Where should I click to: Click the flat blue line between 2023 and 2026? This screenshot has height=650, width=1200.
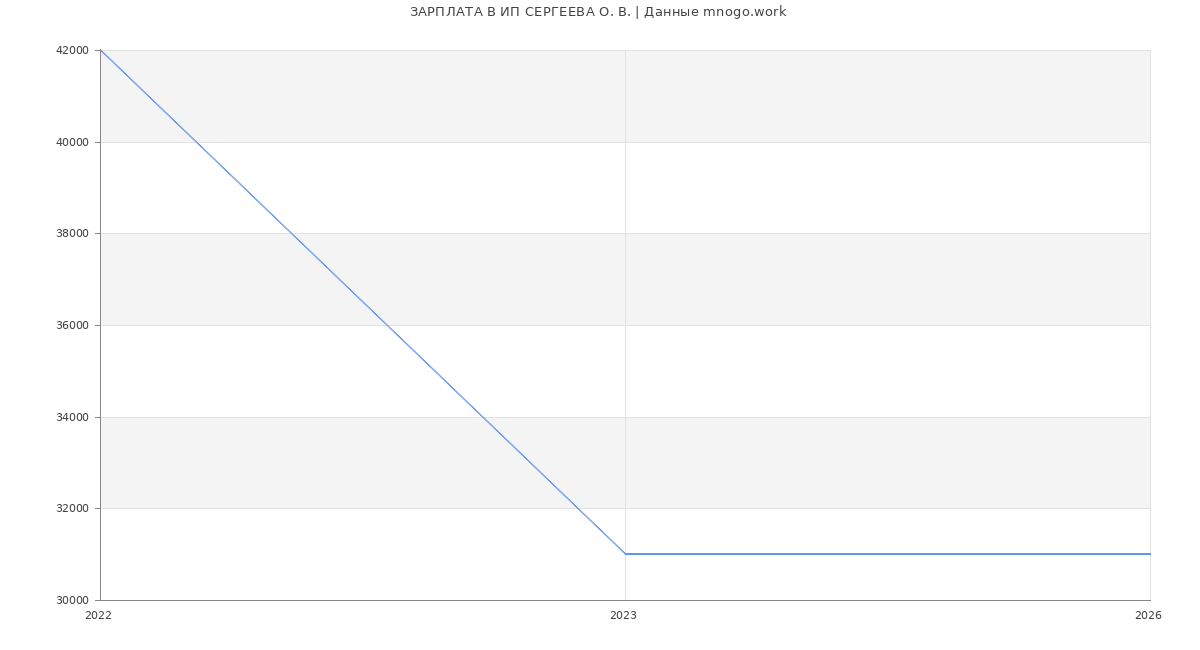click(x=887, y=554)
